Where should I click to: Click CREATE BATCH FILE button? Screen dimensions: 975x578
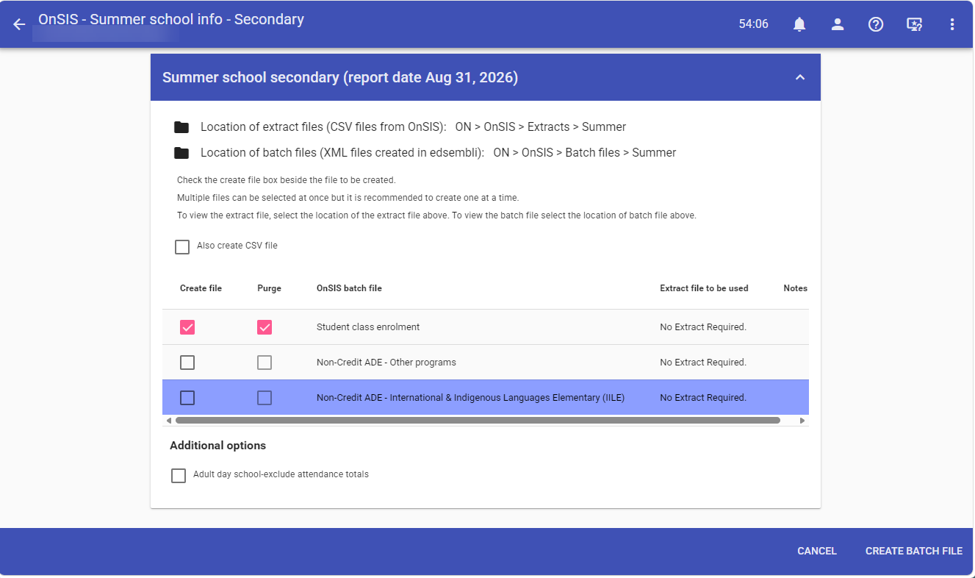coord(913,551)
